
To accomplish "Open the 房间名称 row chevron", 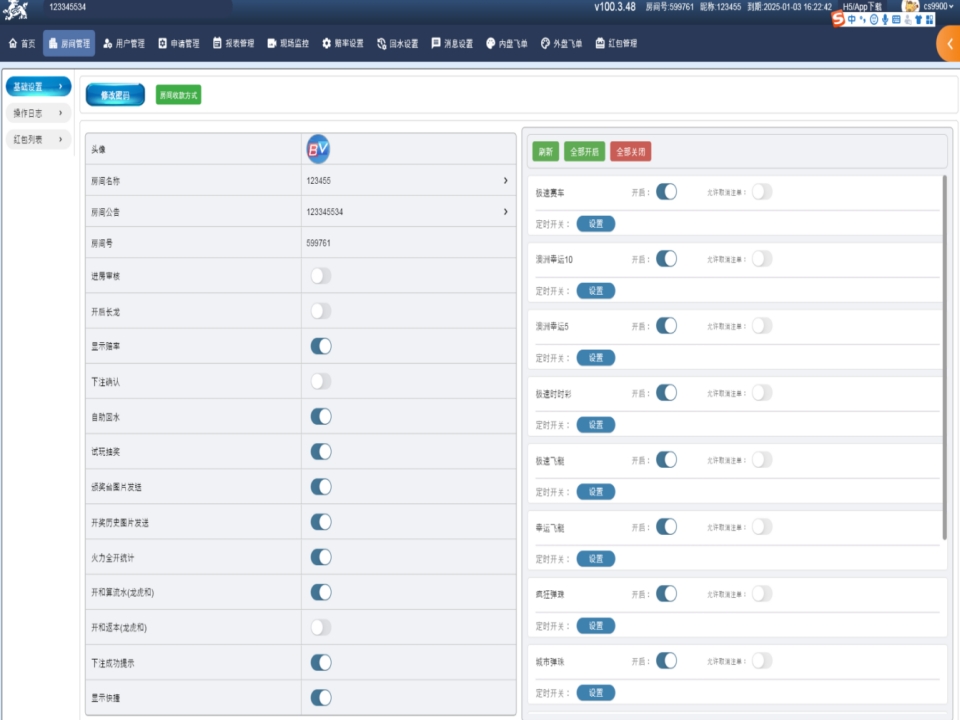I will [506, 181].
